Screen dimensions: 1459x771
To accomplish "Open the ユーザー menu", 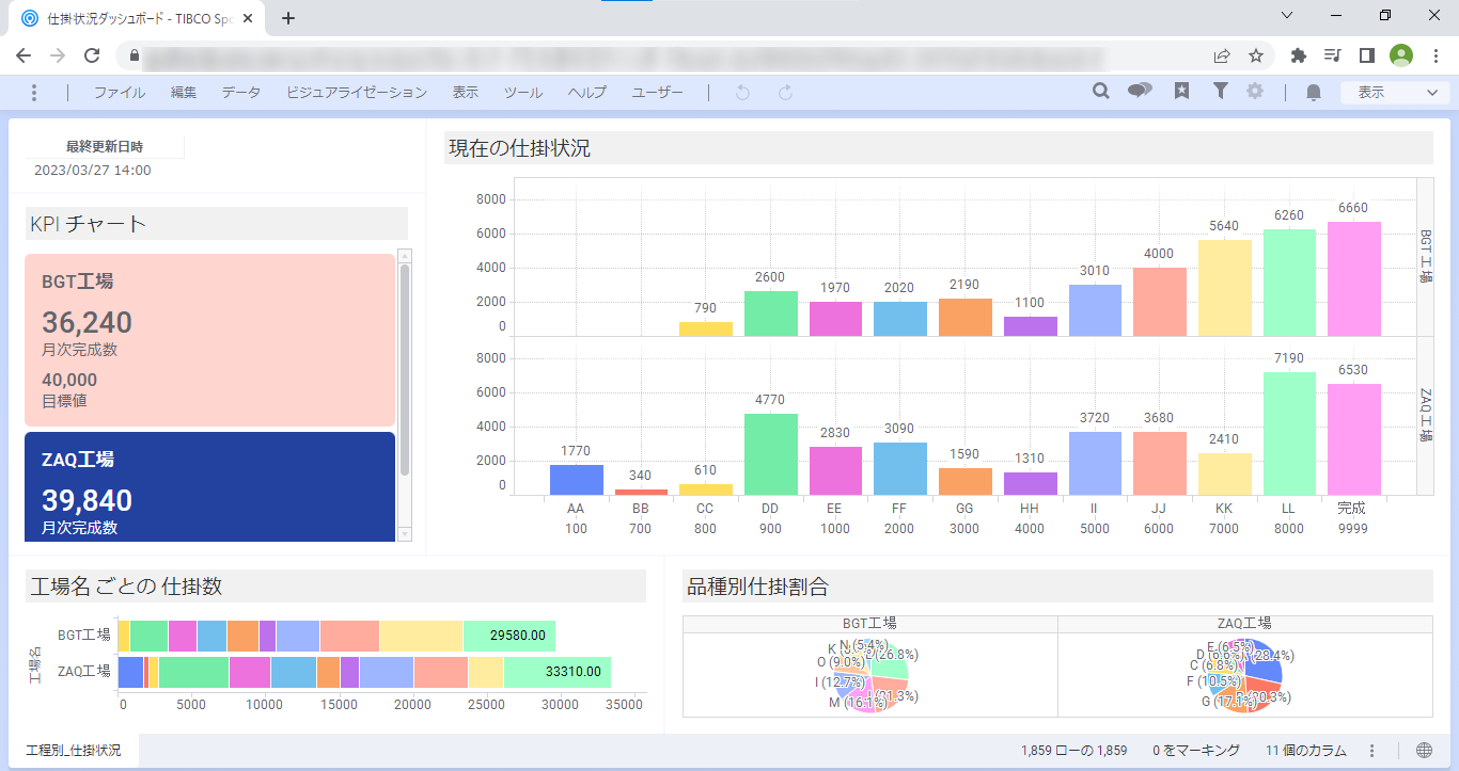I will coord(657,93).
